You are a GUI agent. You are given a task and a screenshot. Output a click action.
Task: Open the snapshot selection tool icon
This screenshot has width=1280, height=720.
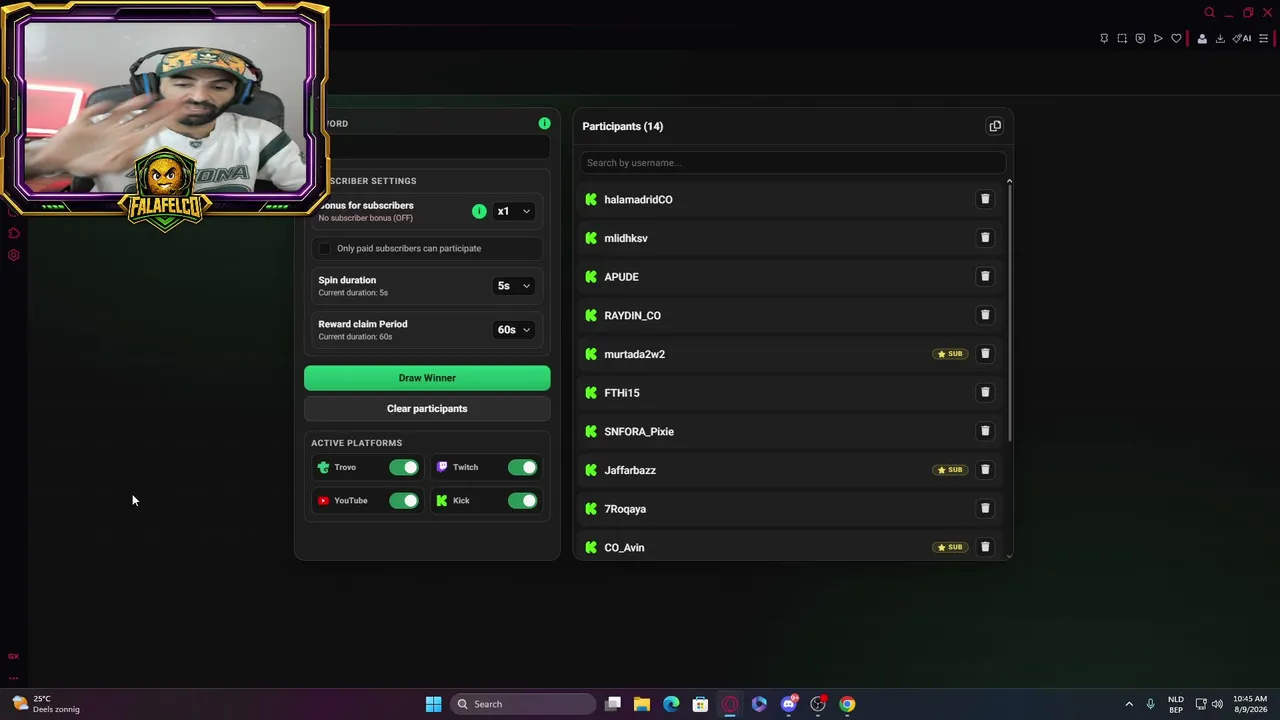coord(1122,39)
